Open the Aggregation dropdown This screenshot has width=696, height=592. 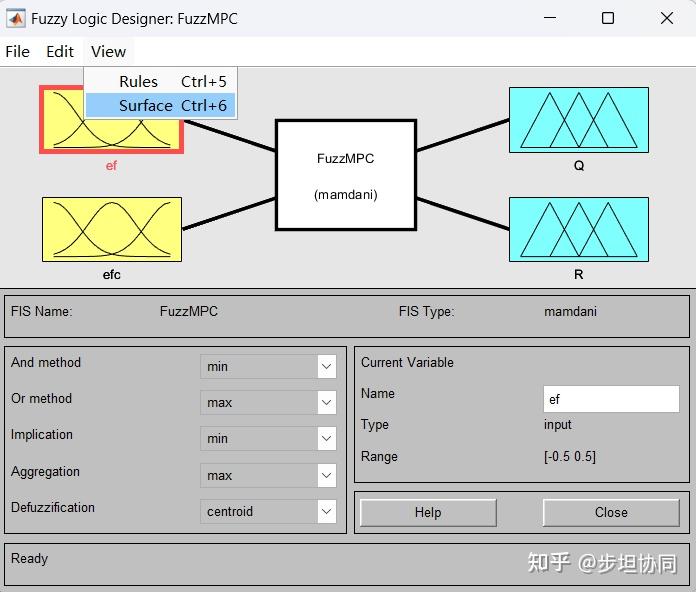268,475
